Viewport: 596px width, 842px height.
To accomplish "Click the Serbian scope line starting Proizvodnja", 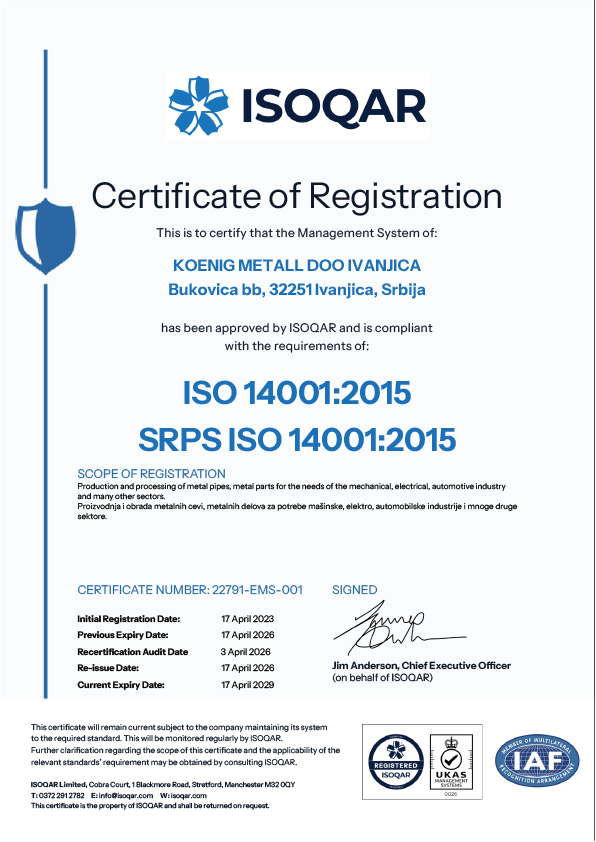I will [297, 511].
